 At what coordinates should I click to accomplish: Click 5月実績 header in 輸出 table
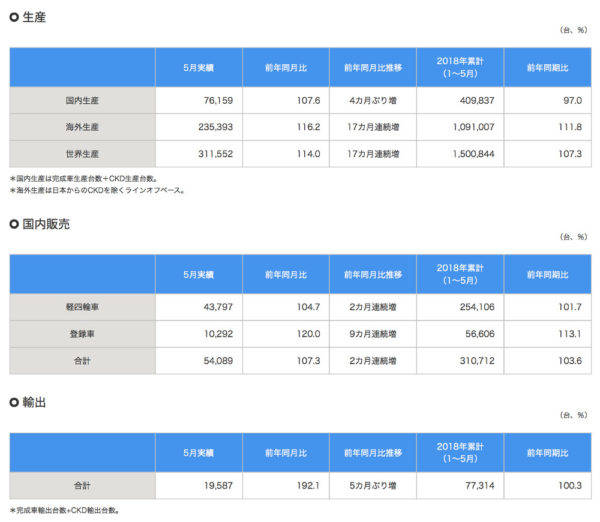click(199, 453)
